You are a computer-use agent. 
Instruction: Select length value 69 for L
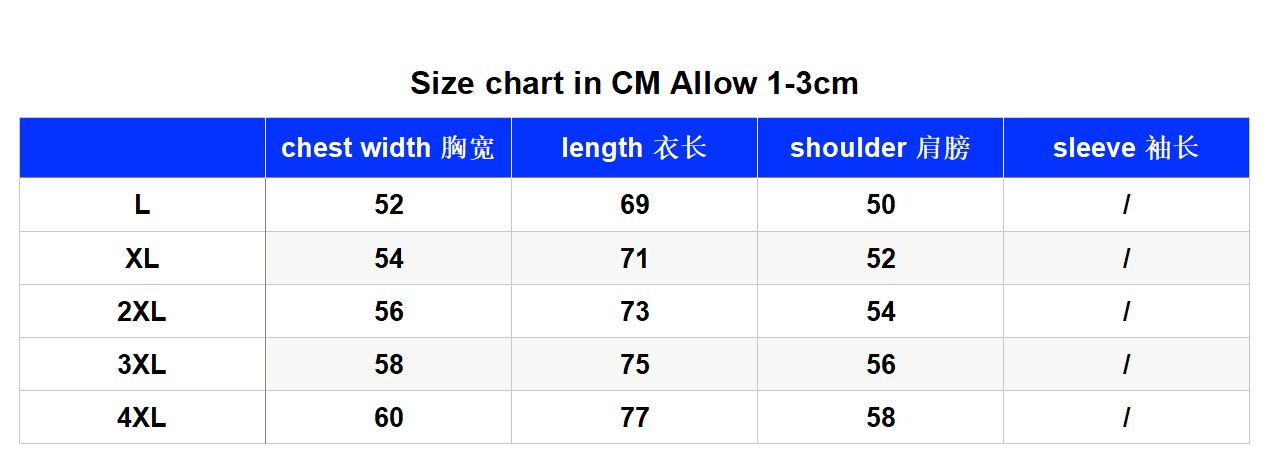[634, 205]
